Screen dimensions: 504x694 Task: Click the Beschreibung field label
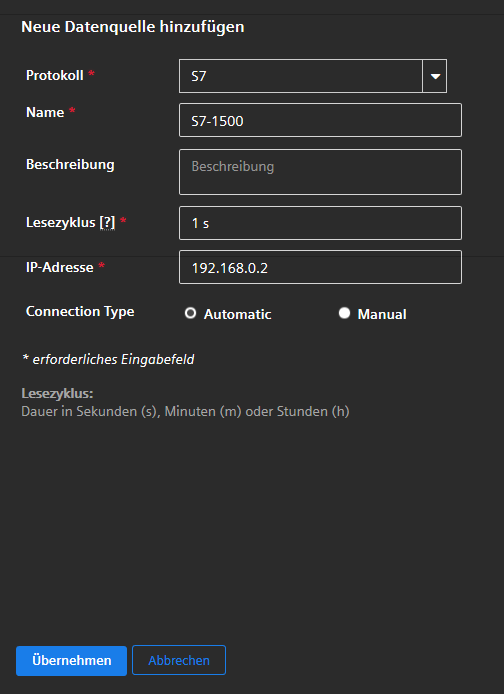[70, 165]
